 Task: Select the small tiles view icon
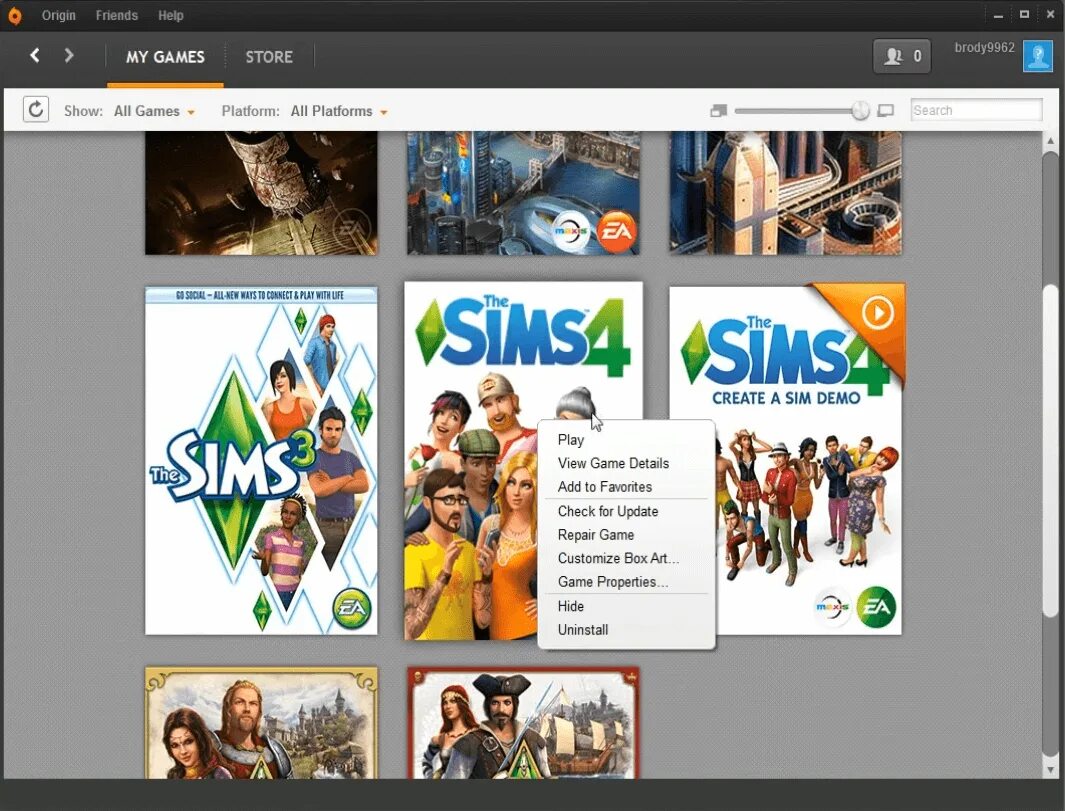pos(719,110)
